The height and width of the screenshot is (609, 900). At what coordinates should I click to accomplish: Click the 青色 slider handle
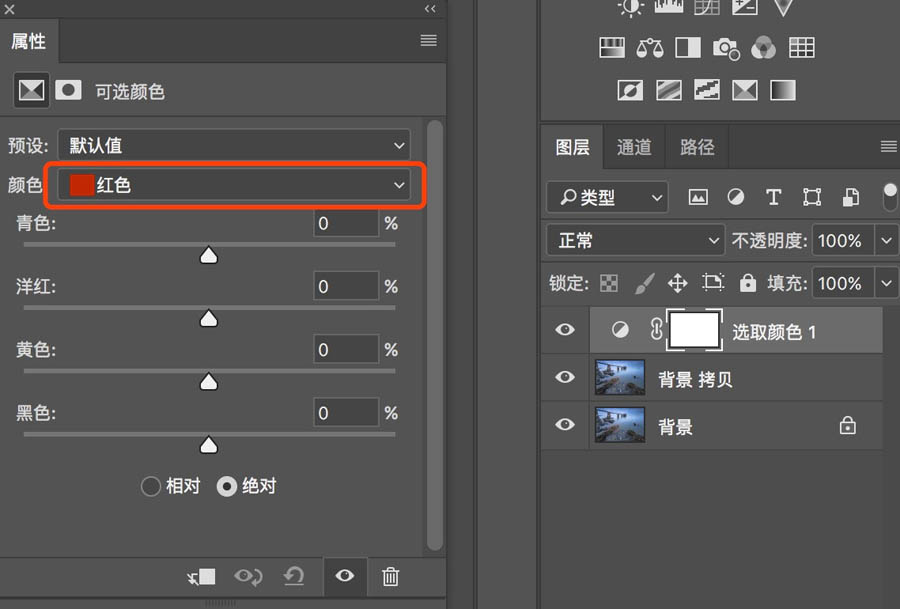pyautogui.click(x=209, y=255)
